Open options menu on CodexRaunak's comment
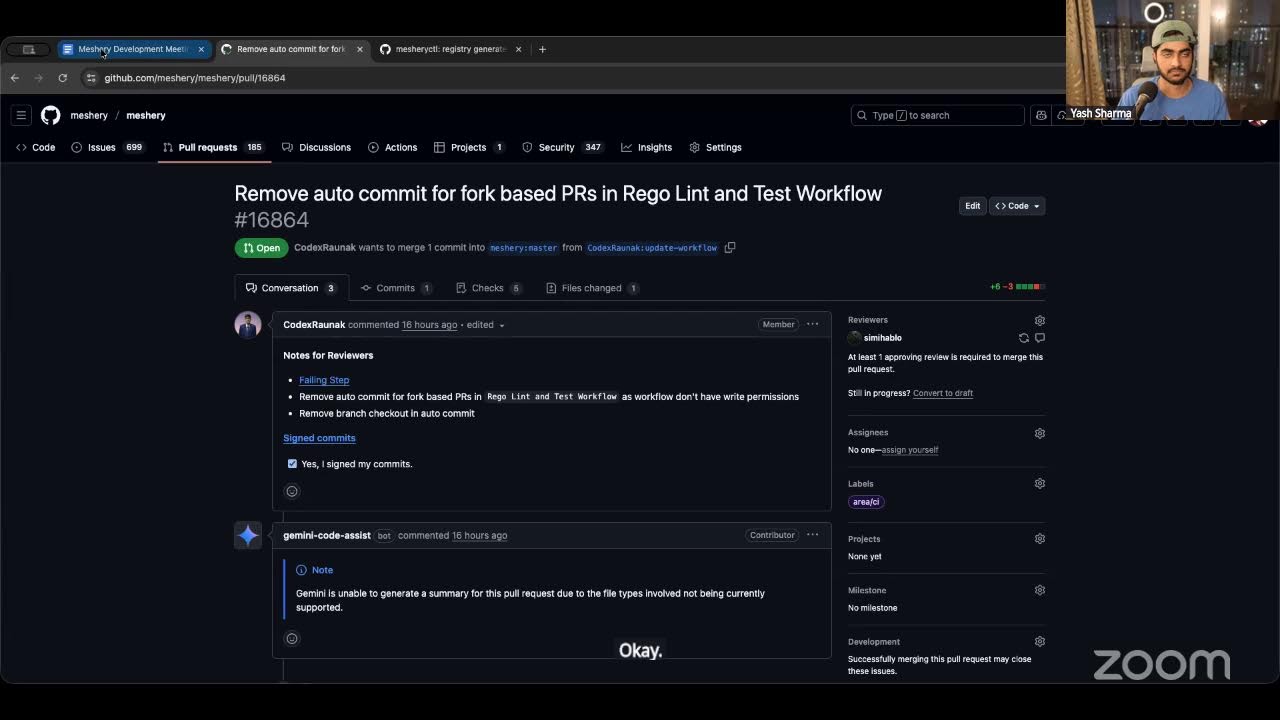Screen dimensions: 1280x720 pos(812,324)
